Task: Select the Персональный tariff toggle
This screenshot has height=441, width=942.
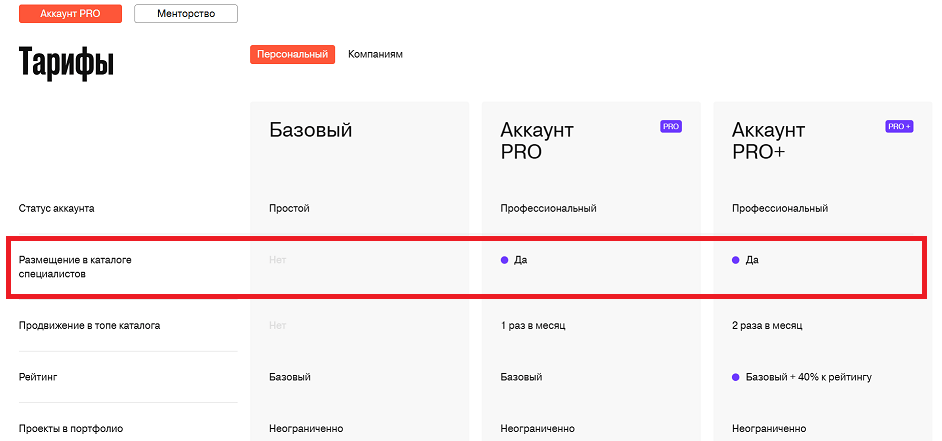Action: pos(292,54)
